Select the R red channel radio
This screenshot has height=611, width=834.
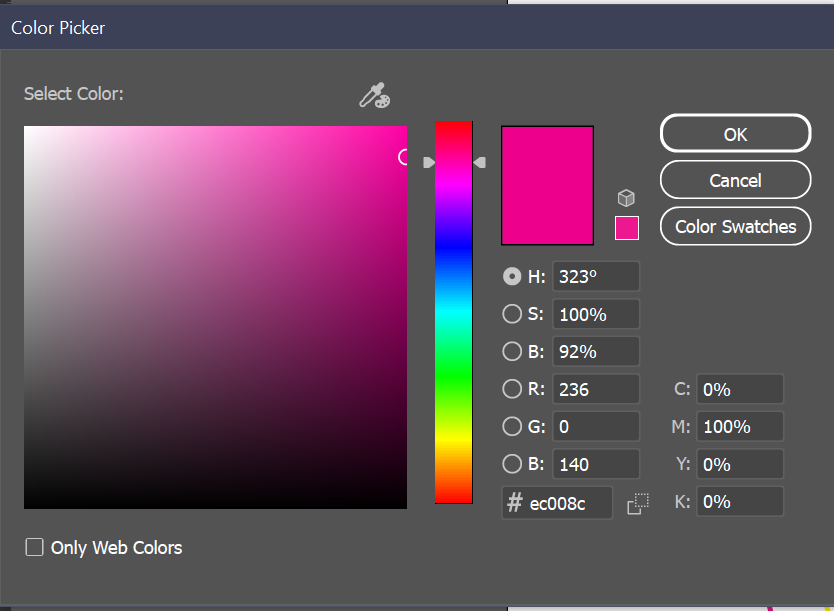click(511, 389)
